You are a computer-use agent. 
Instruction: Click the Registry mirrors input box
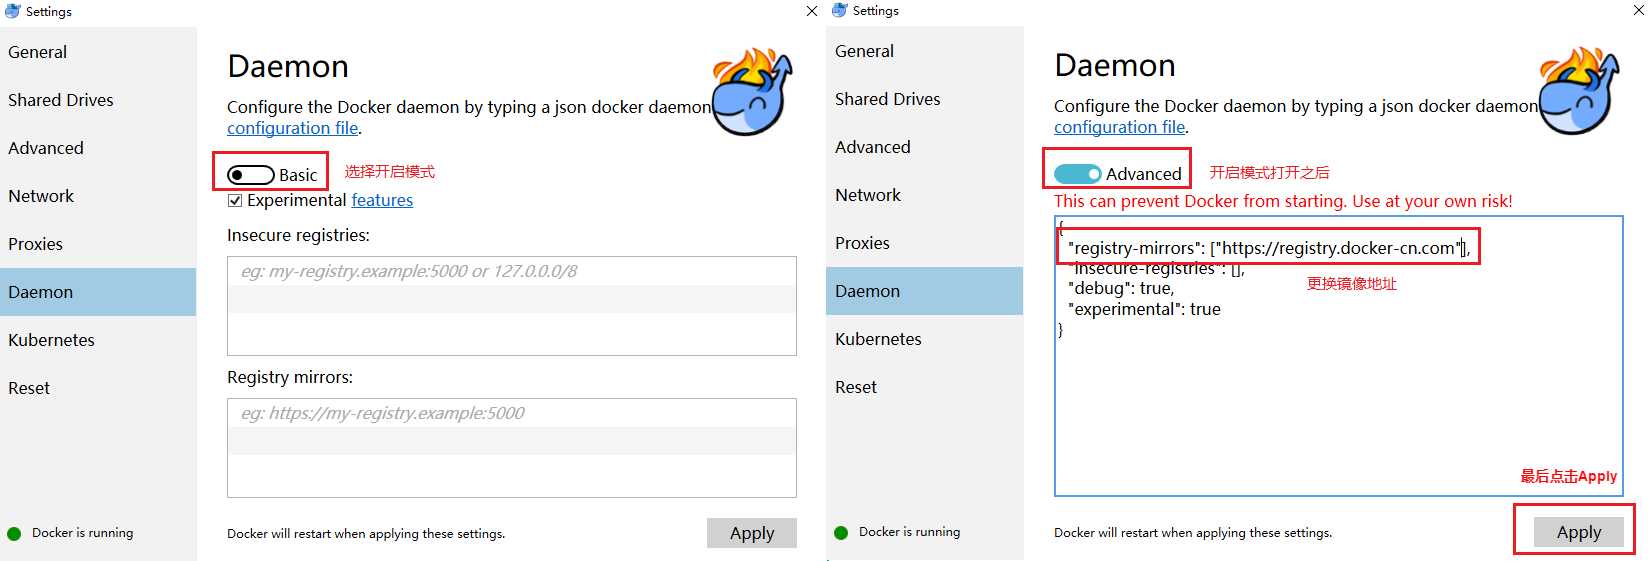pos(512,448)
